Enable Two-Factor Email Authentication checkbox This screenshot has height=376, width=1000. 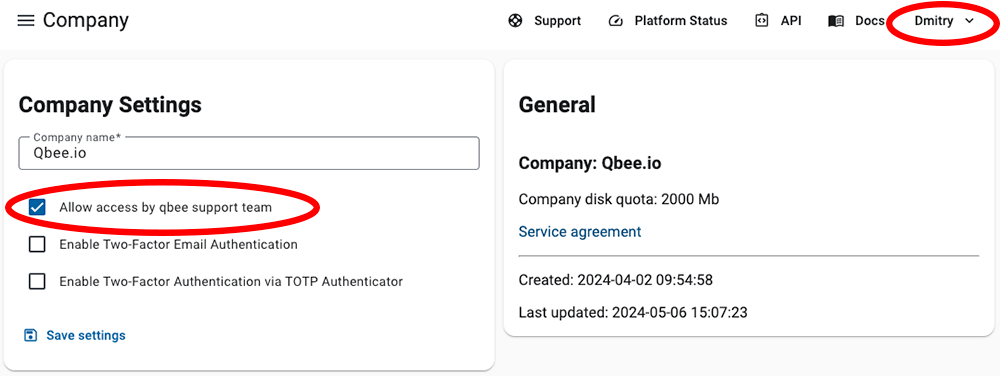(37, 244)
